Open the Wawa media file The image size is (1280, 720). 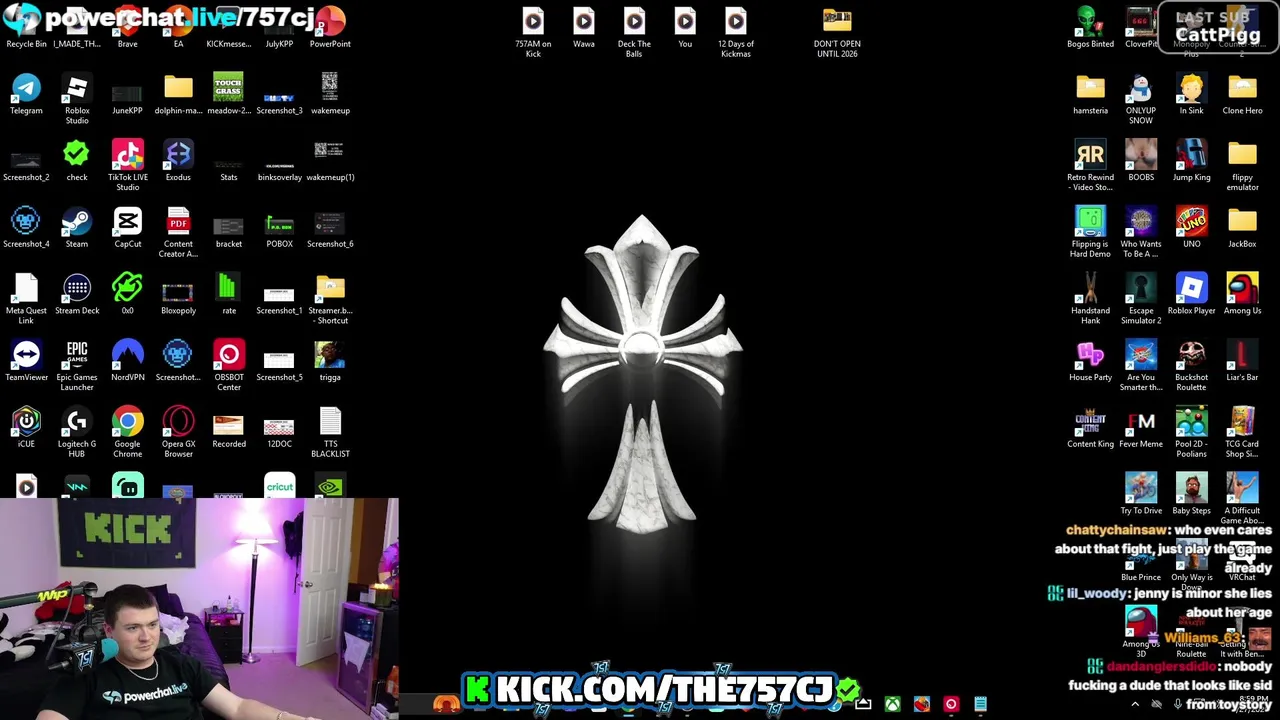[x=584, y=29]
